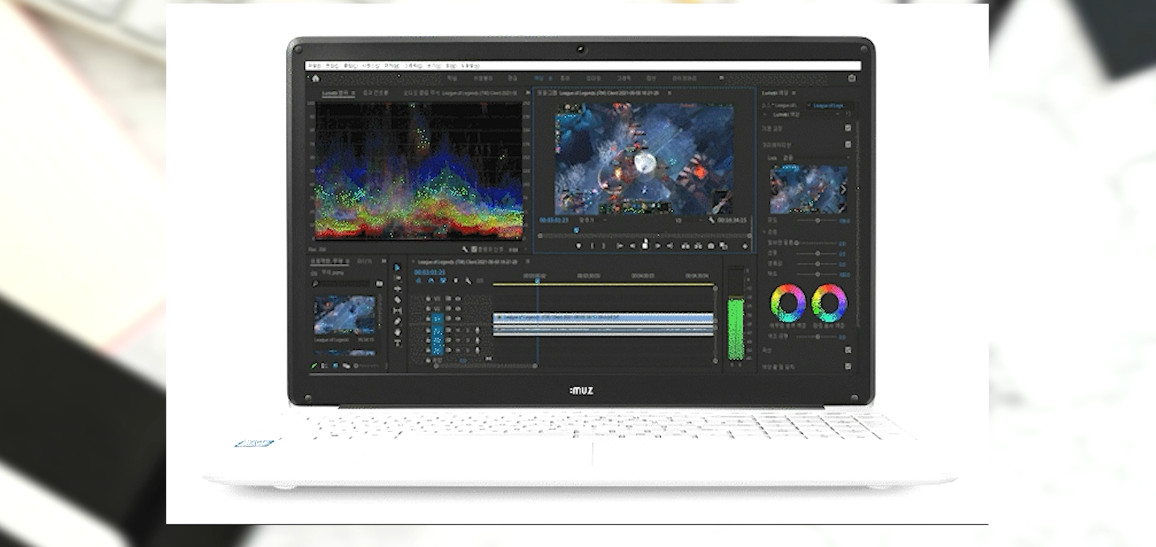
Task: Adjust the Tint Balance slider below the color wheels
Action: 818,336
